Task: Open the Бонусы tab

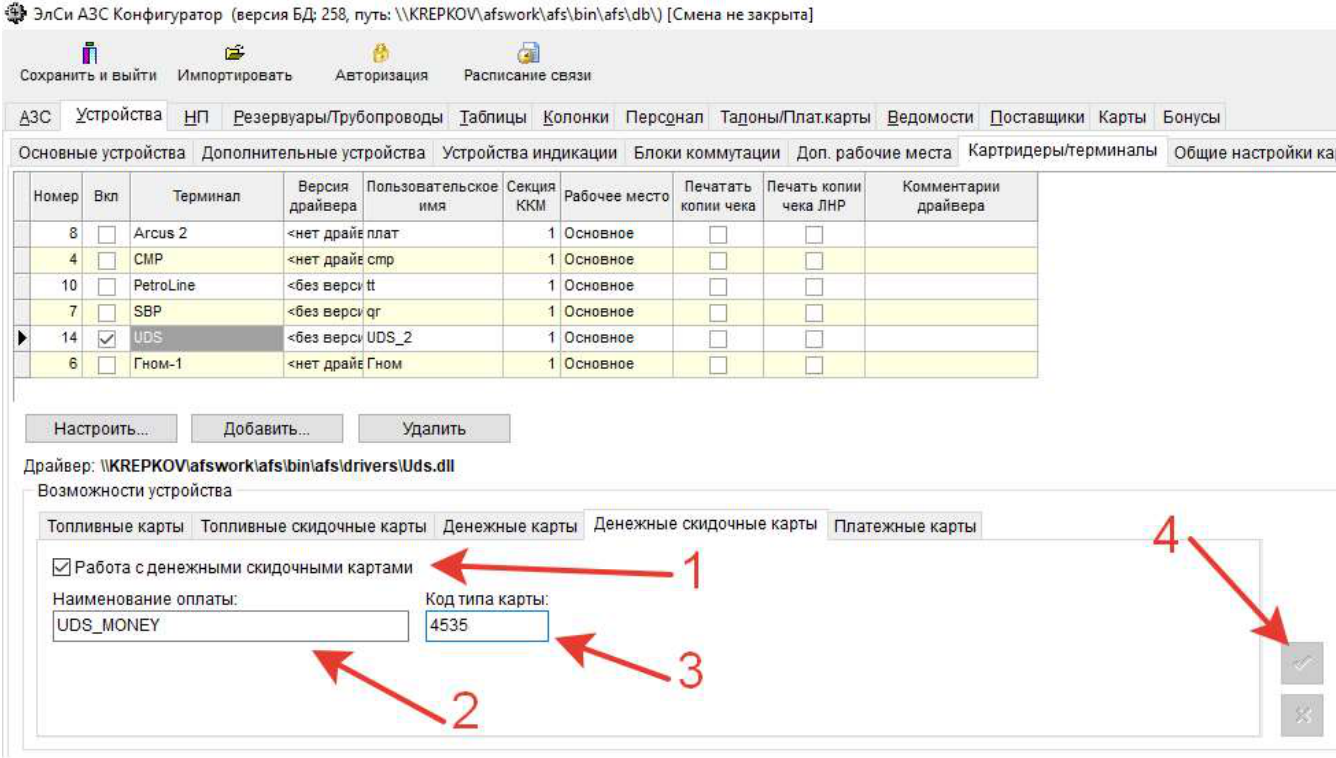Action: pos(1192,117)
